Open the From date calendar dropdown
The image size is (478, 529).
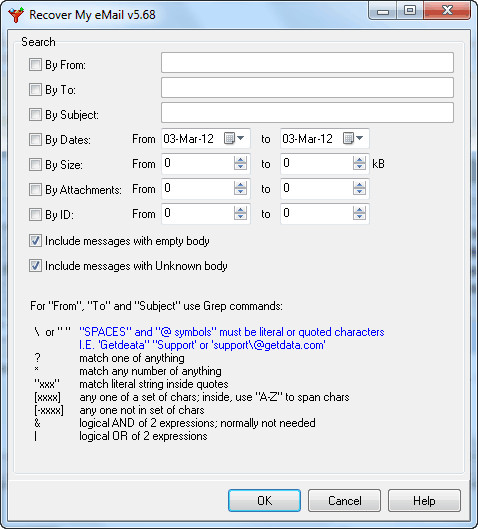(x=234, y=138)
